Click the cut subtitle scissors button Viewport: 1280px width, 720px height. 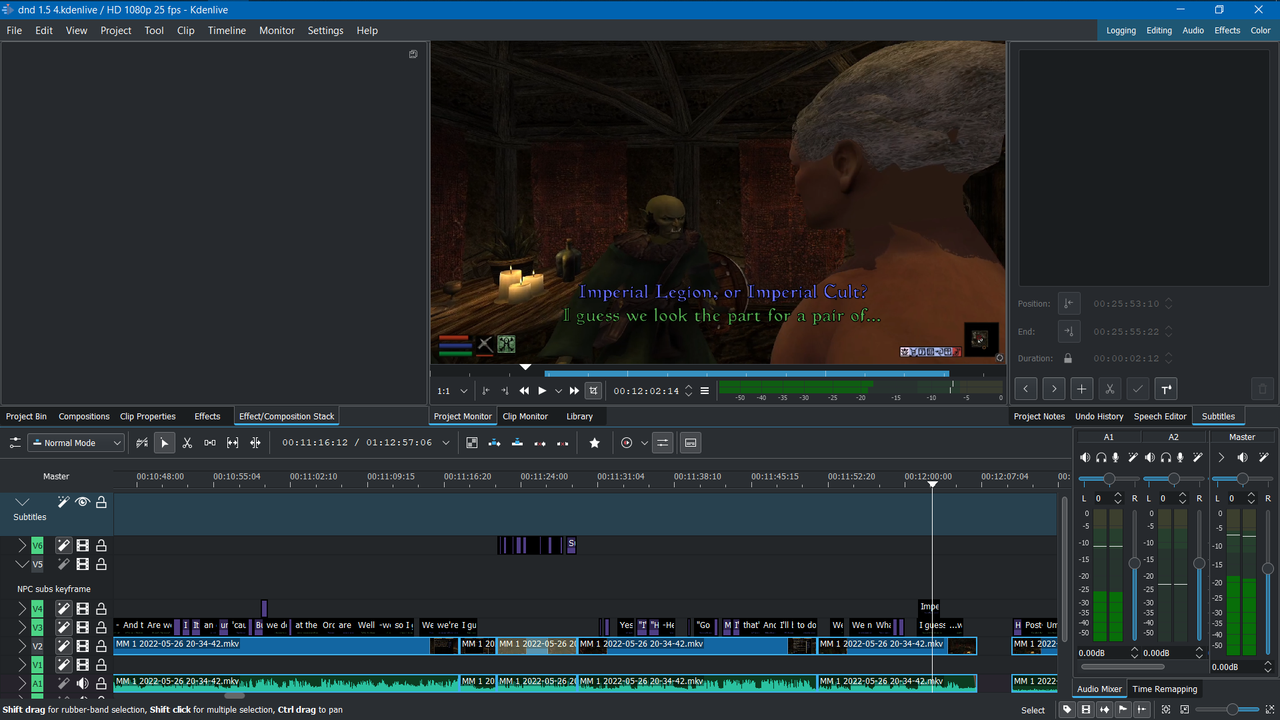(1110, 389)
